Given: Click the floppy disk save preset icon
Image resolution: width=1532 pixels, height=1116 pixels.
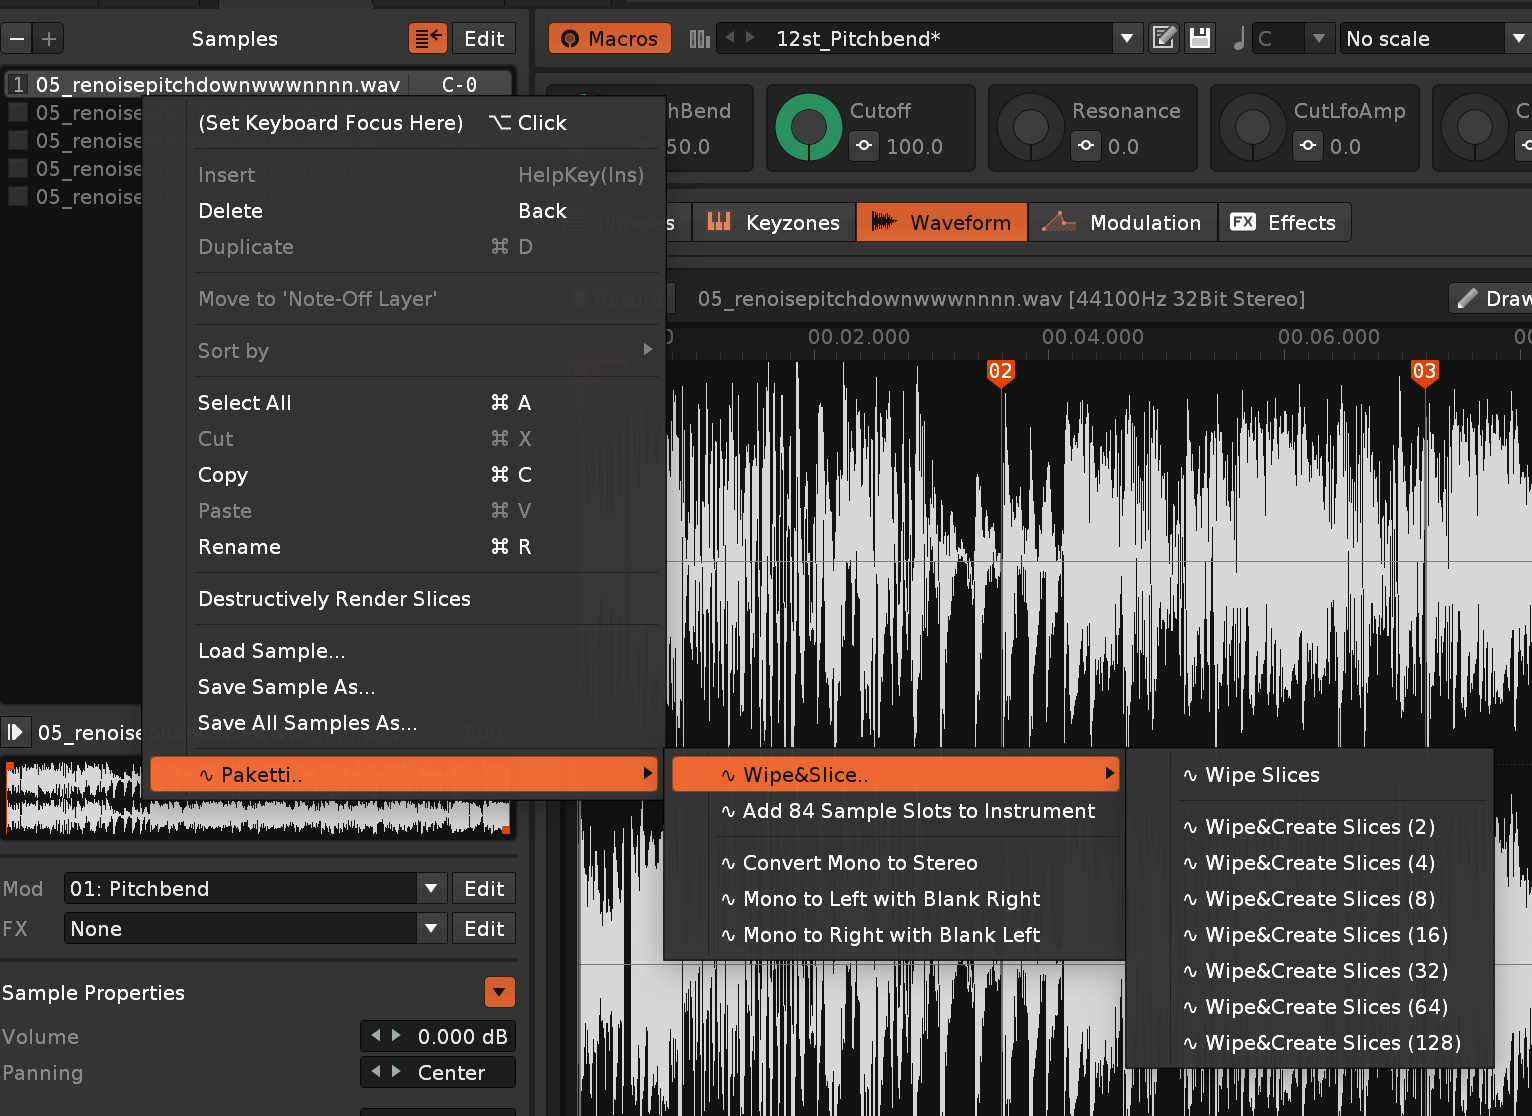Looking at the screenshot, I should 1200,39.
